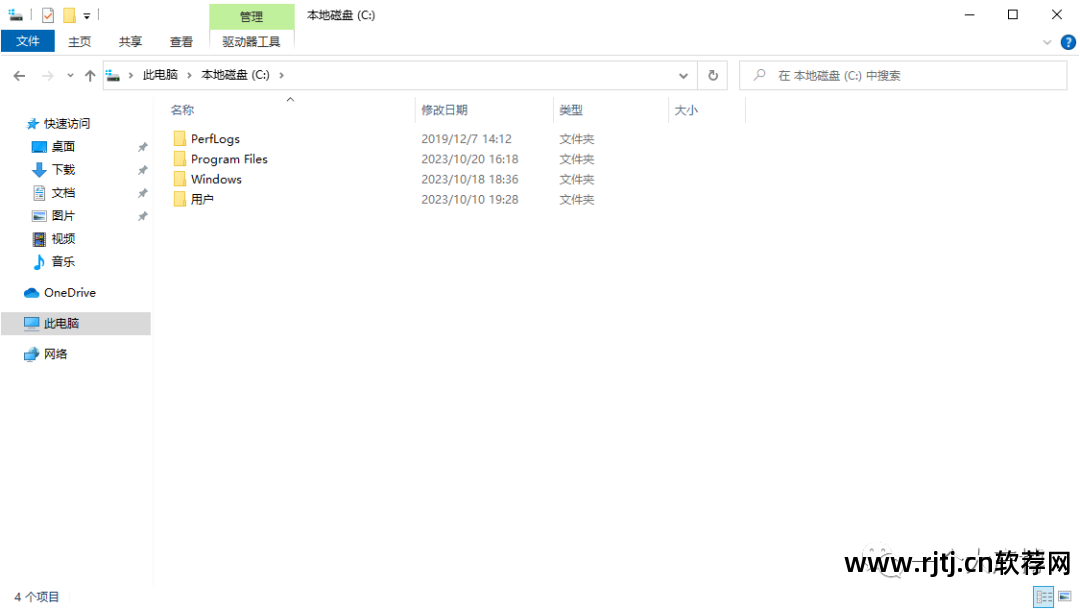The width and height of the screenshot is (1080, 609).
Task: Switch to the 查看 ribbon tab
Action: click(181, 41)
